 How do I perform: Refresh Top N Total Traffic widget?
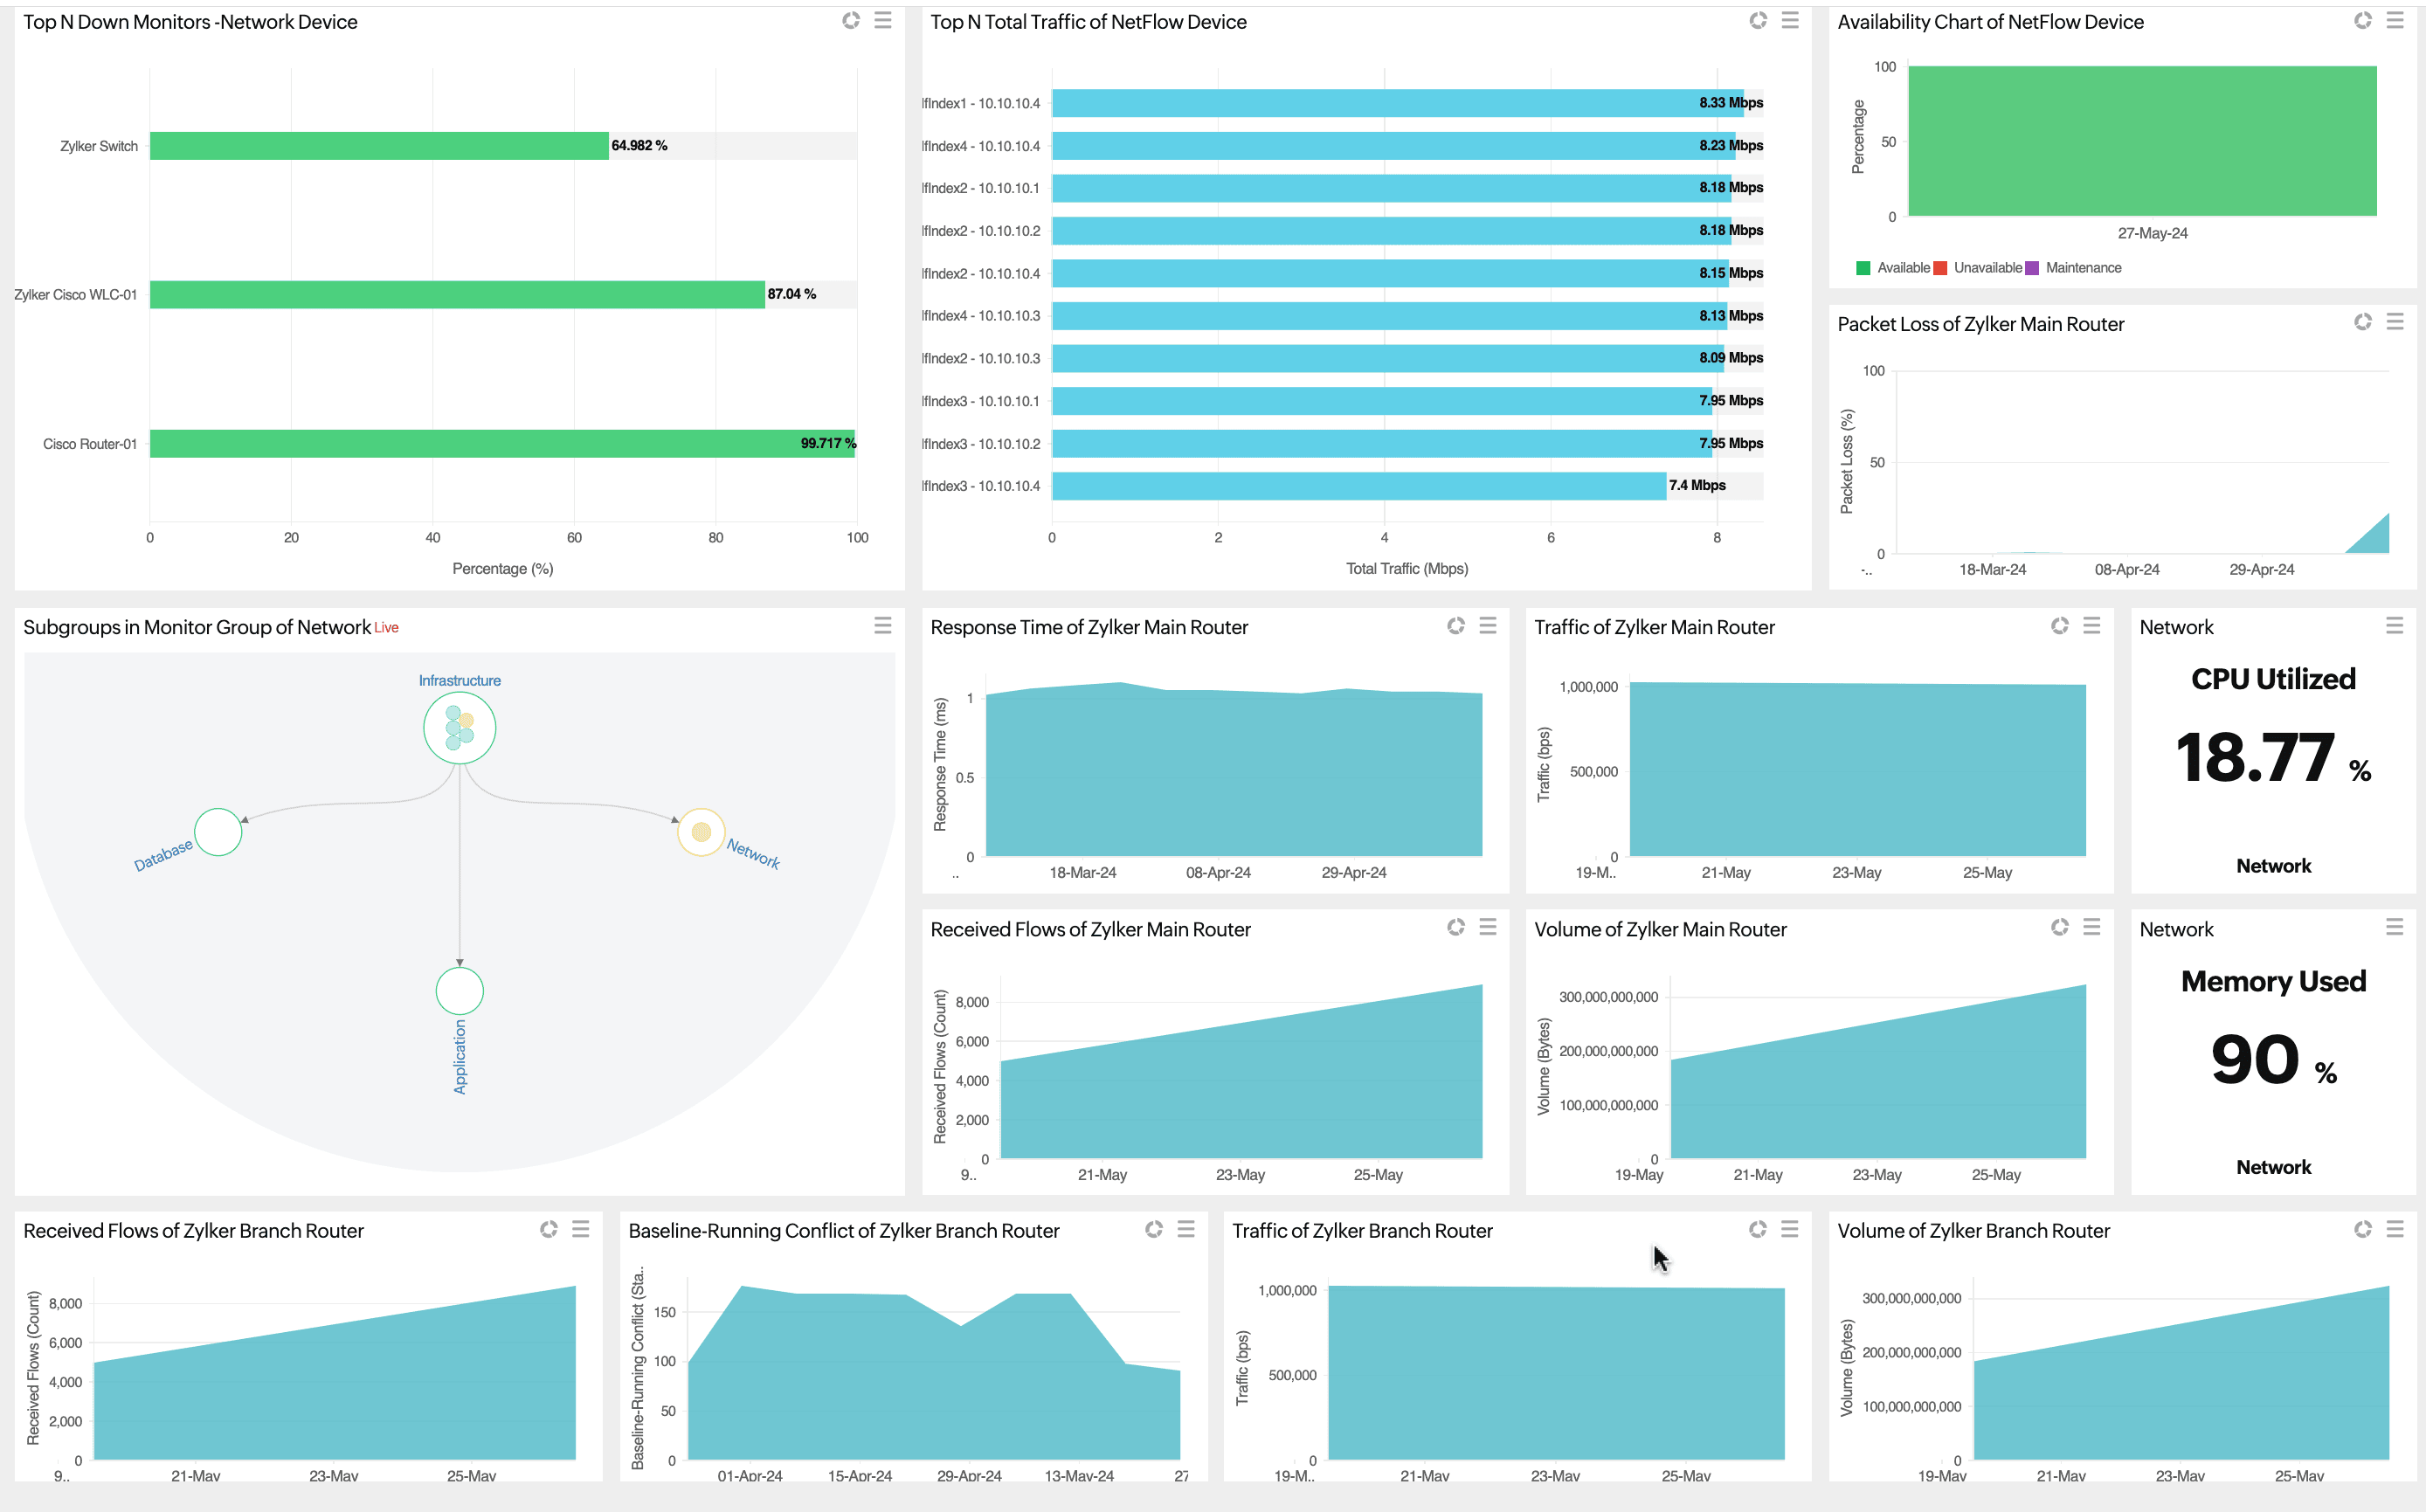1757,20
